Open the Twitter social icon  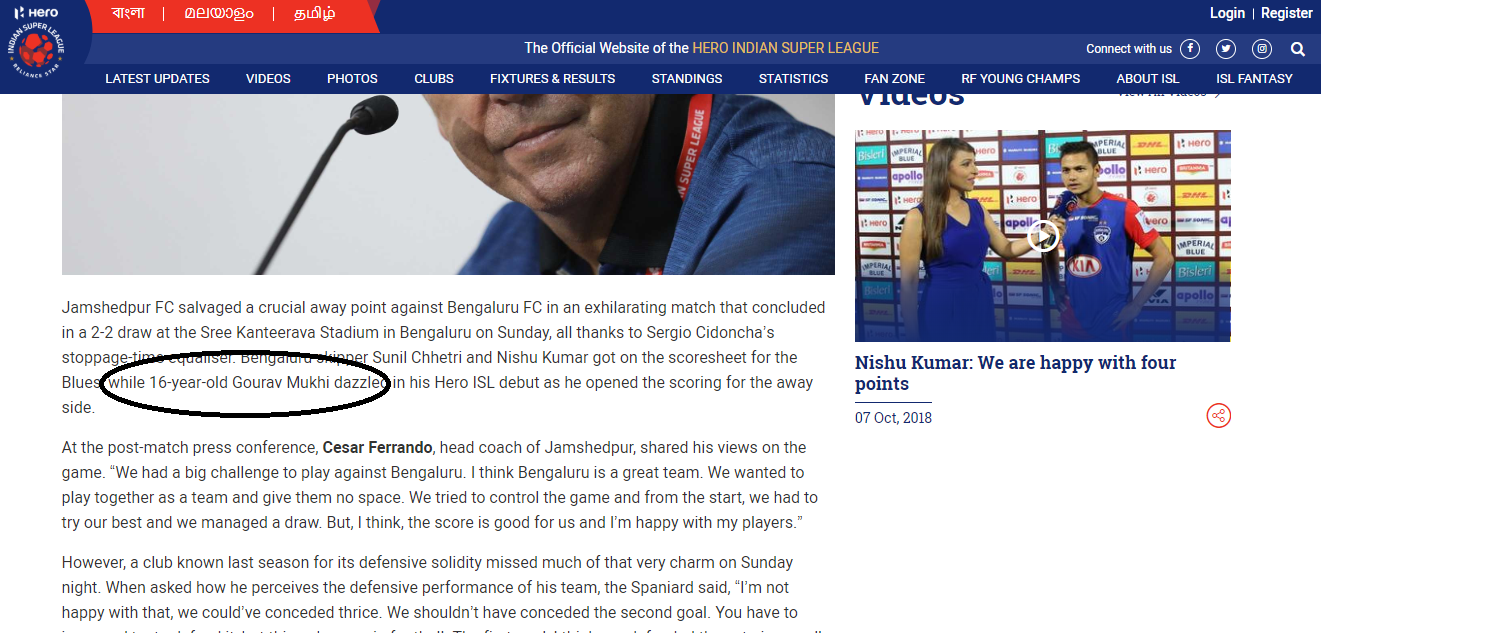pos(1226,49)
